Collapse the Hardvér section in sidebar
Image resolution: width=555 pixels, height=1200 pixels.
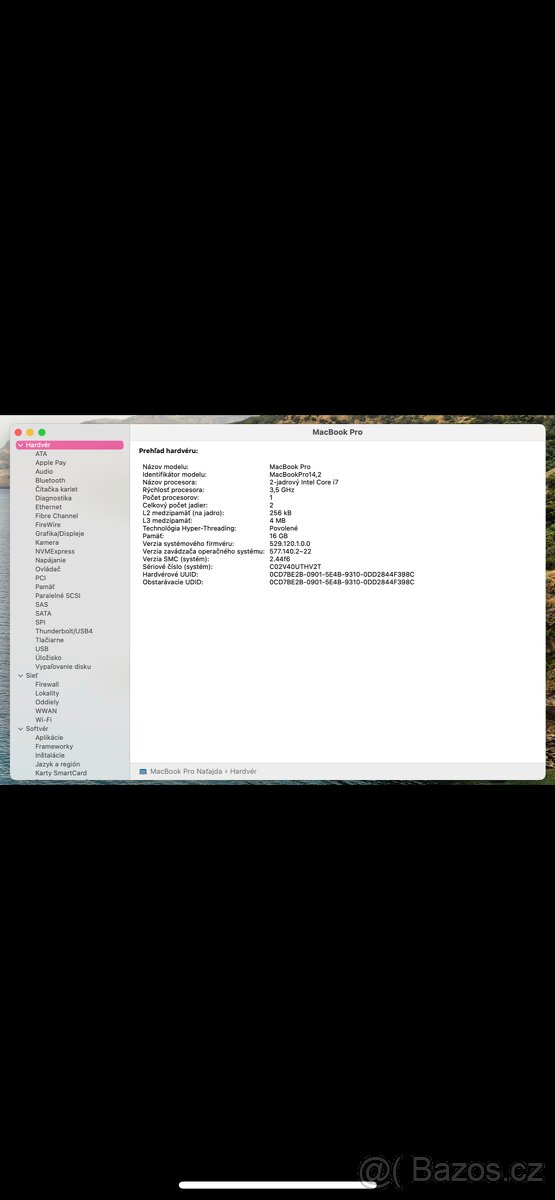coord(20,445)
